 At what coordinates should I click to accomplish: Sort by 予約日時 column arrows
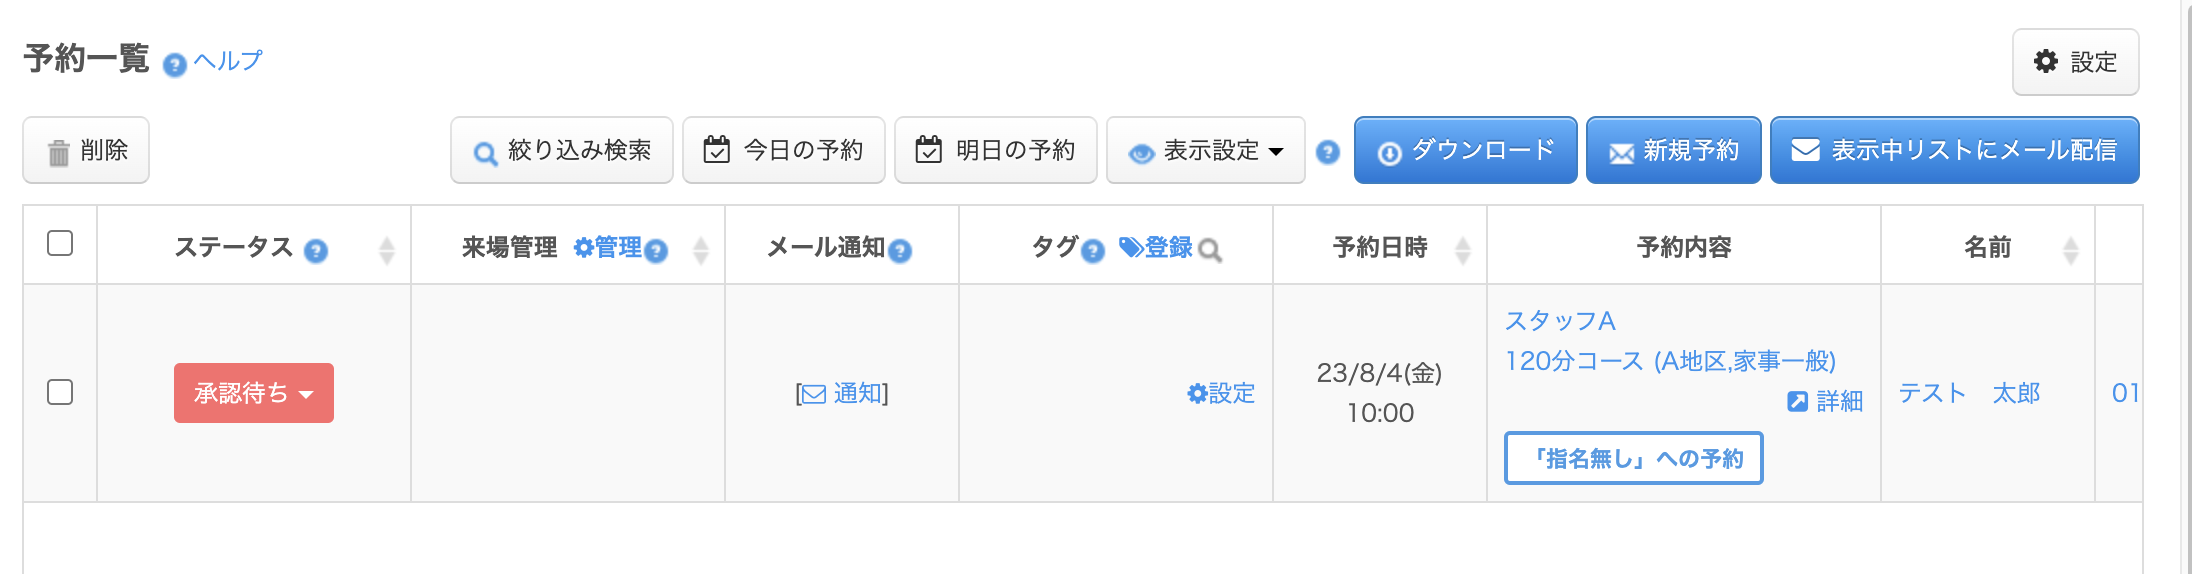(x=1463, y=249)
